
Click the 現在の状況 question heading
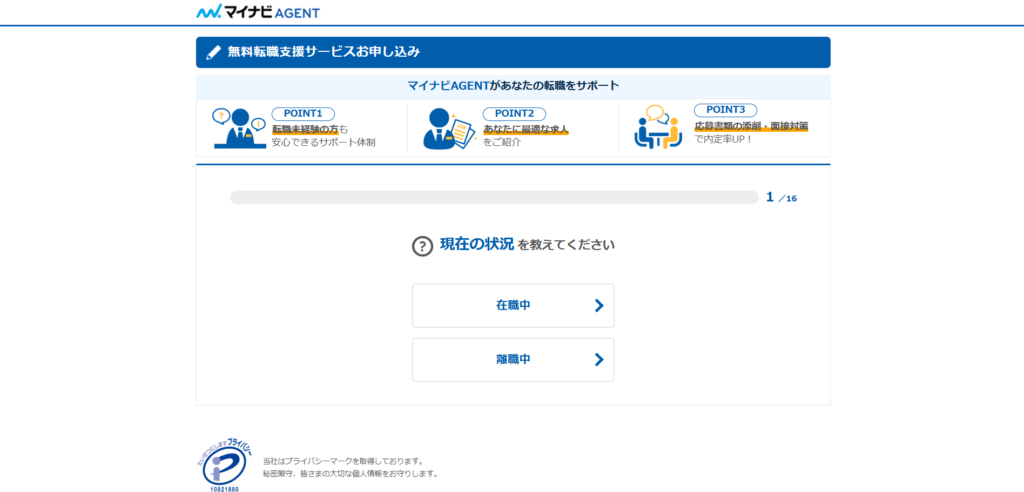pos(477,245)
